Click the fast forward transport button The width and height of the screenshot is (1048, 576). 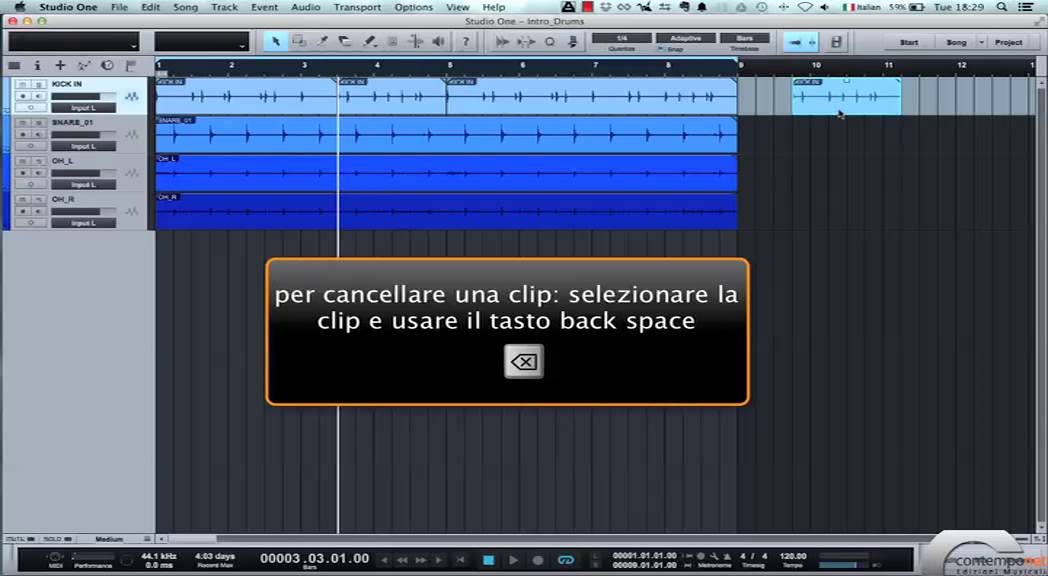[x=421, y=560]
